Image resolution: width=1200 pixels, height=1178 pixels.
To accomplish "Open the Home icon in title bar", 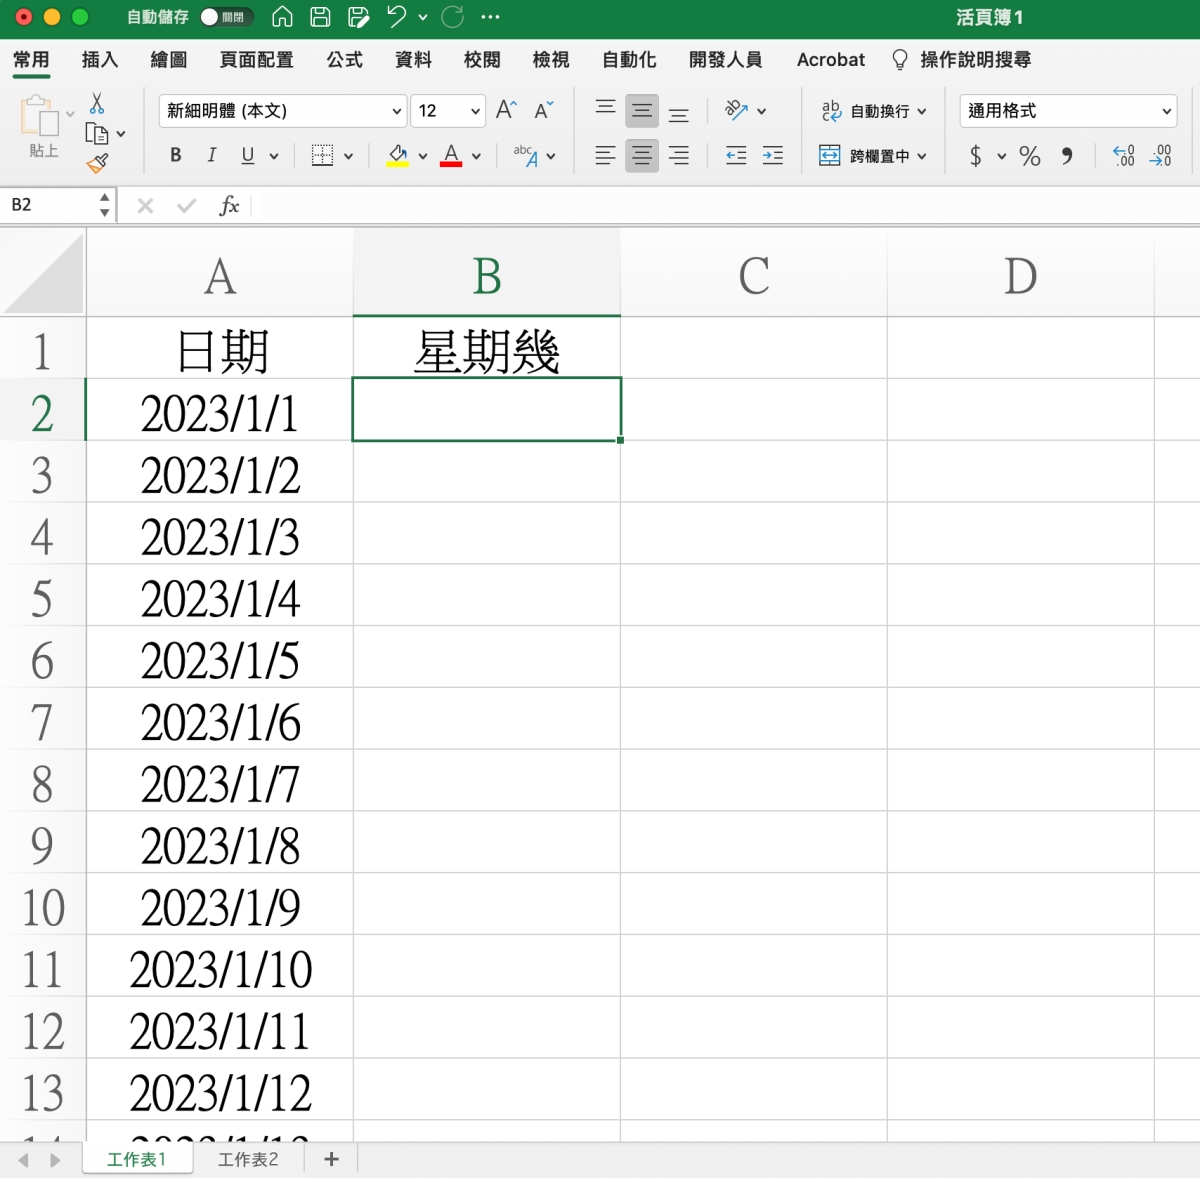I will [283, 17].
